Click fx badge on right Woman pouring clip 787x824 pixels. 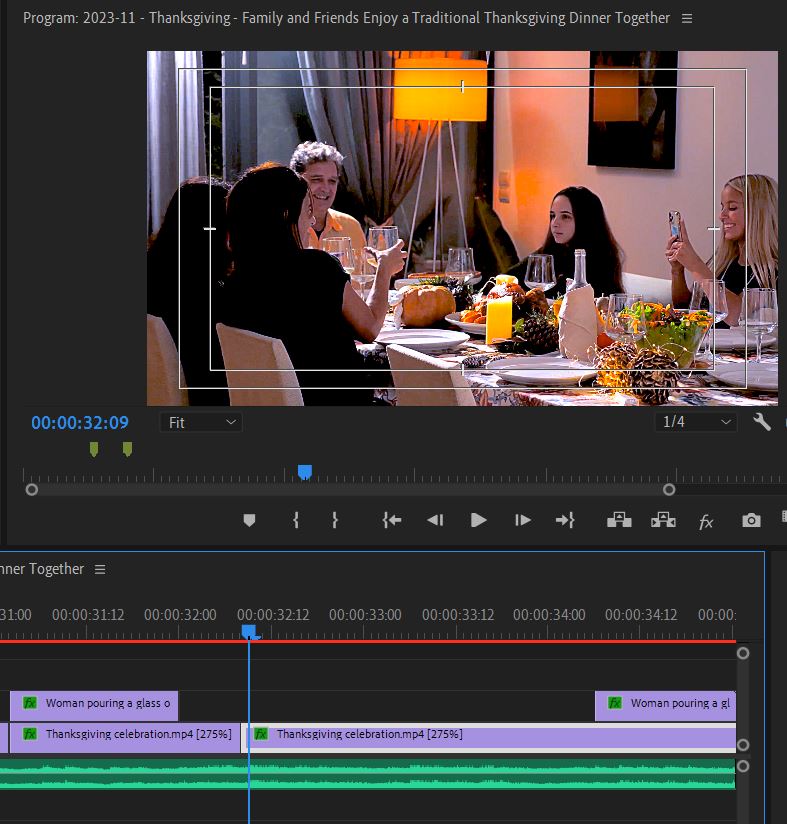[615, 703]
